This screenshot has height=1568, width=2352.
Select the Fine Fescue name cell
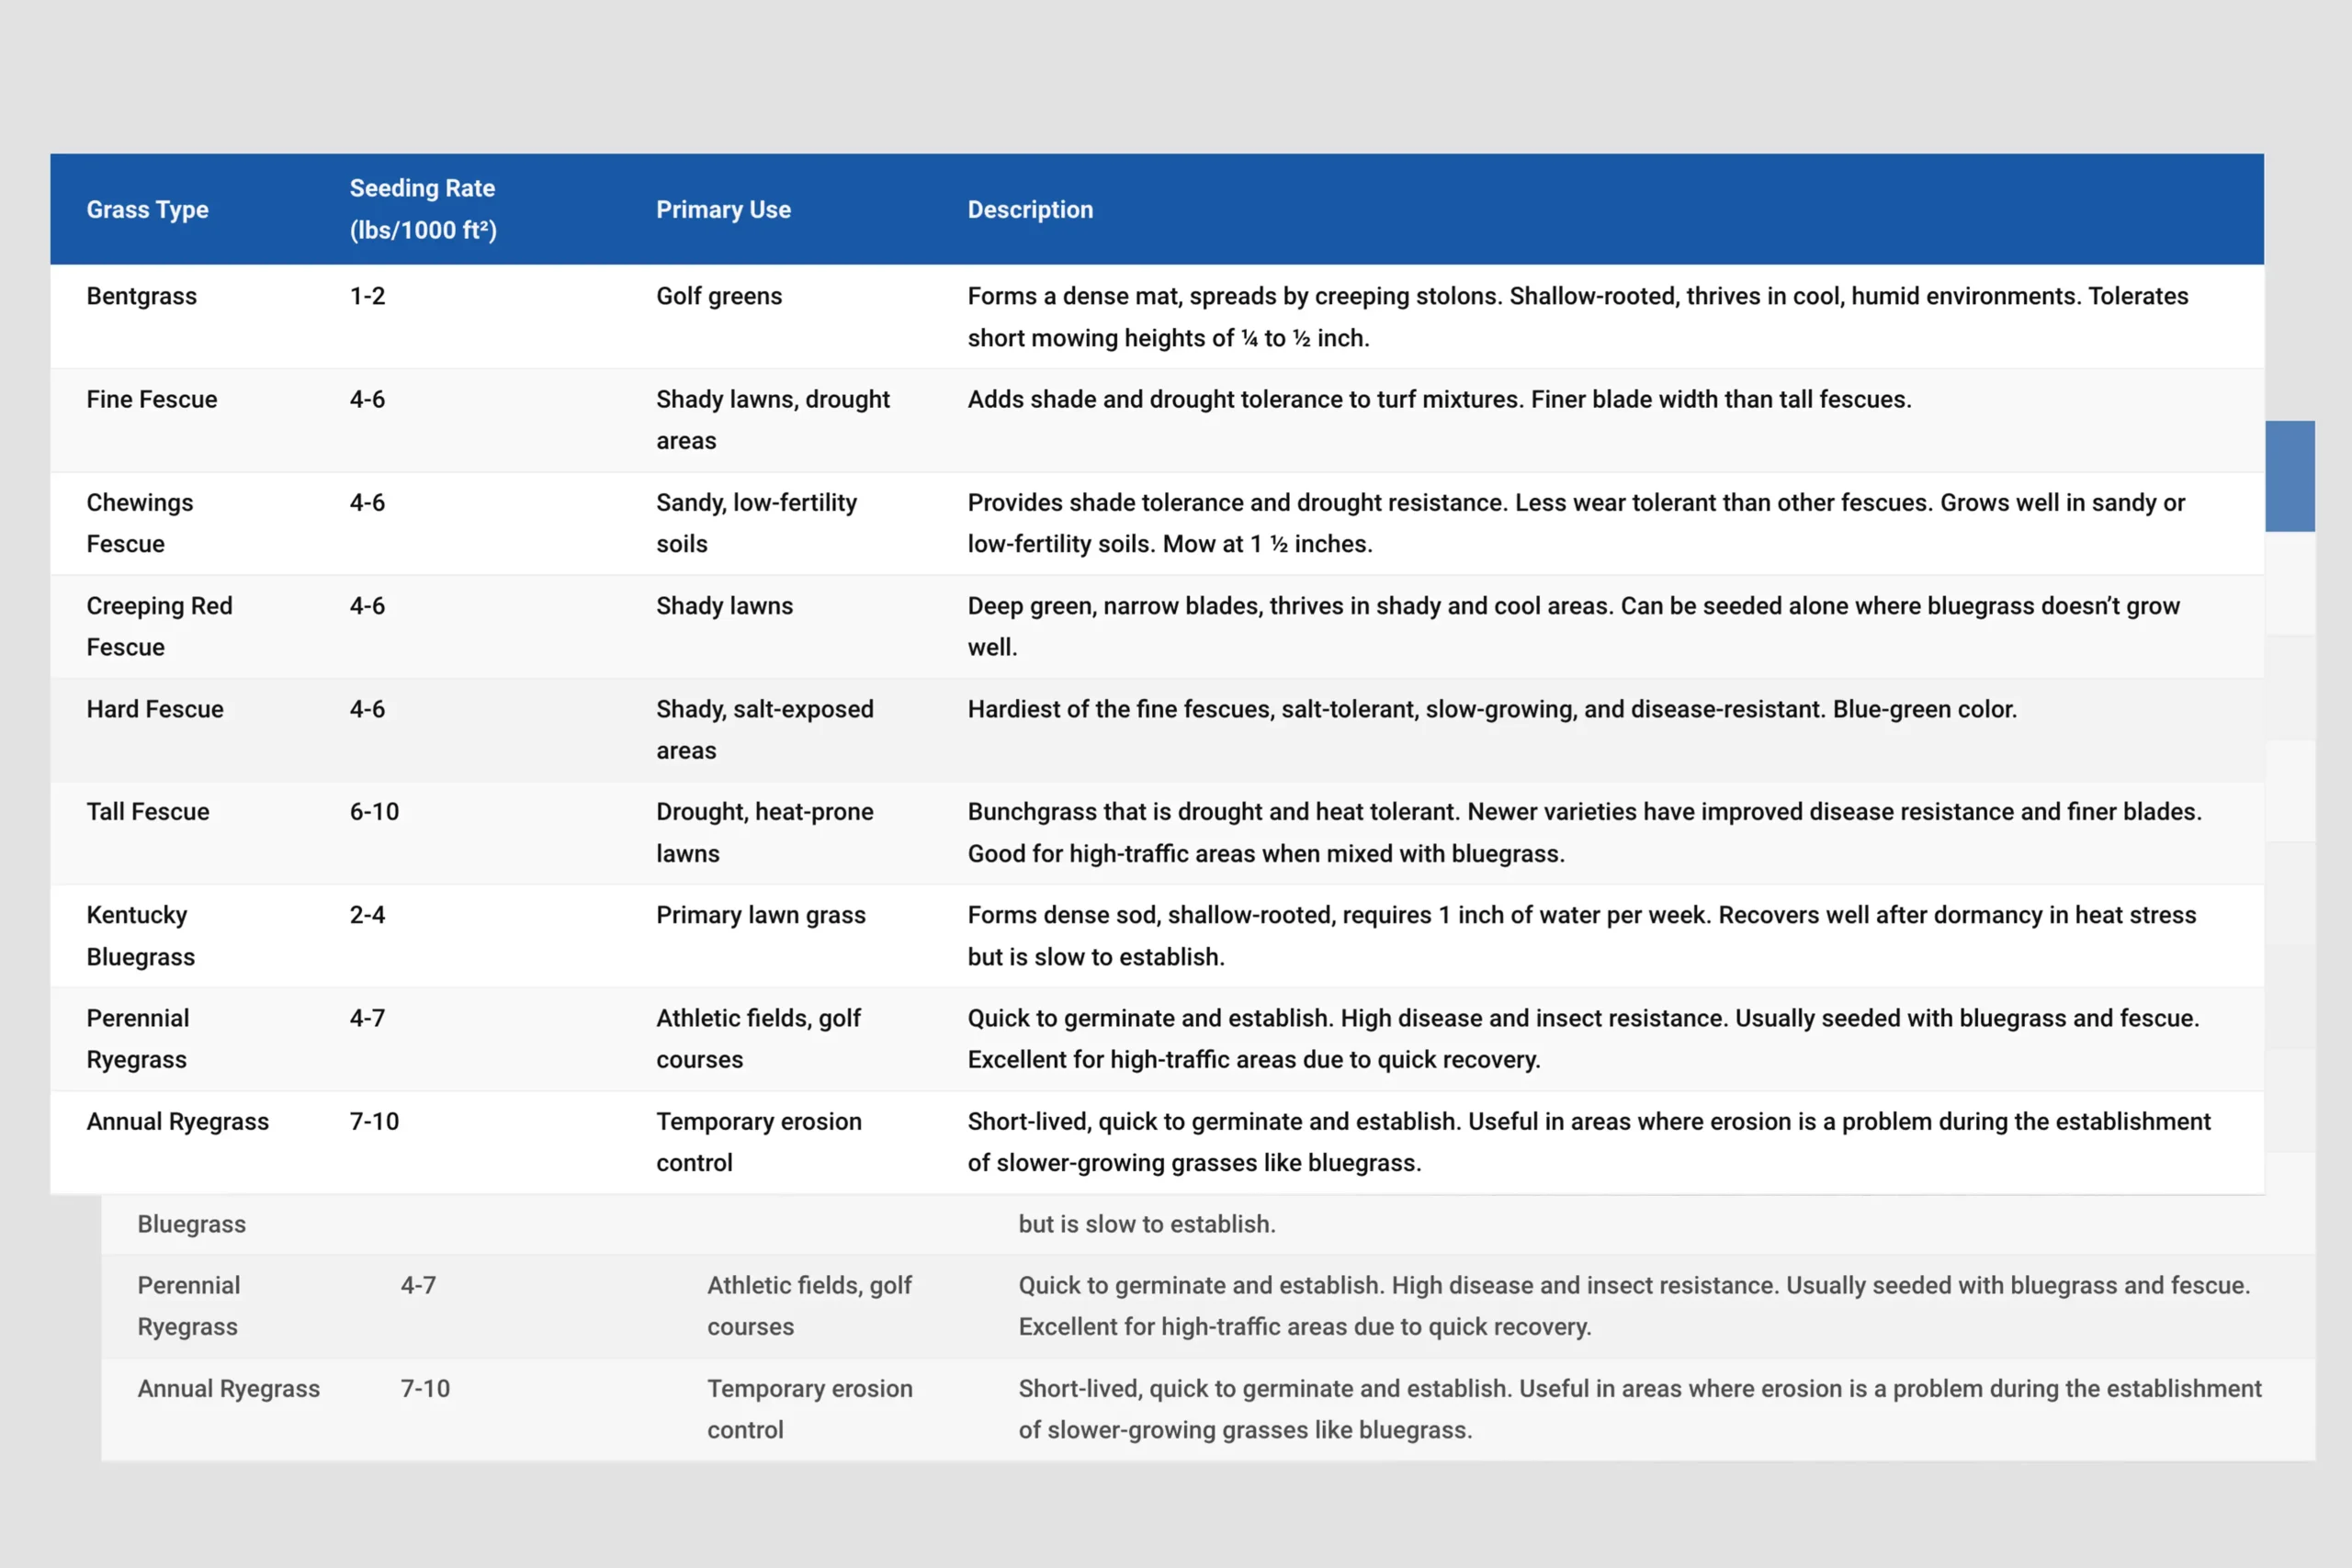coord(151,399)
